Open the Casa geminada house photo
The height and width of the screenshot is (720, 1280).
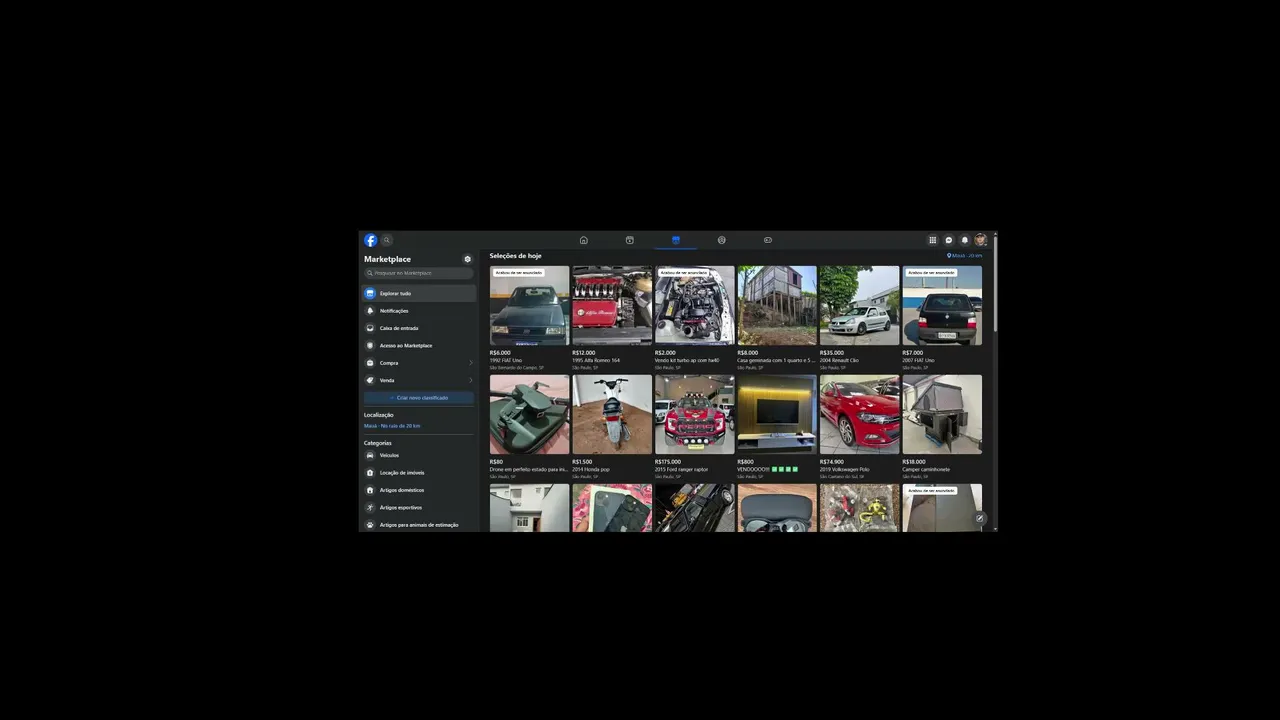point(777,305)
